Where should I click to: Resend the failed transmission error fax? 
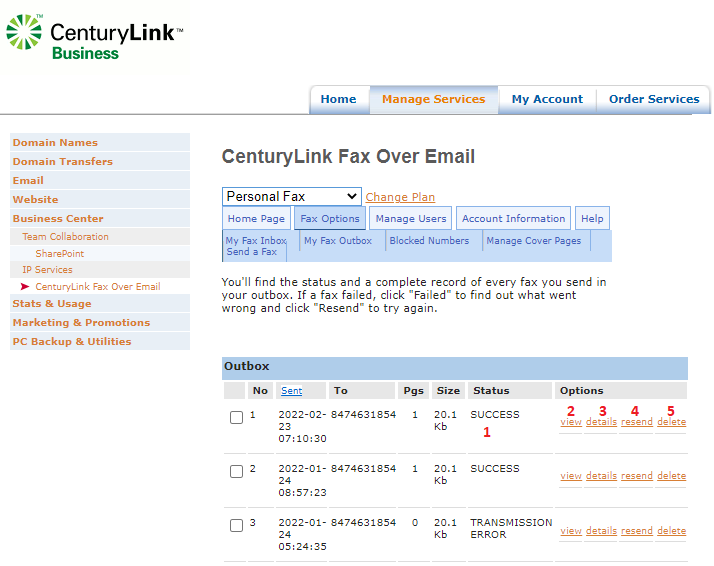coord(636,531)
